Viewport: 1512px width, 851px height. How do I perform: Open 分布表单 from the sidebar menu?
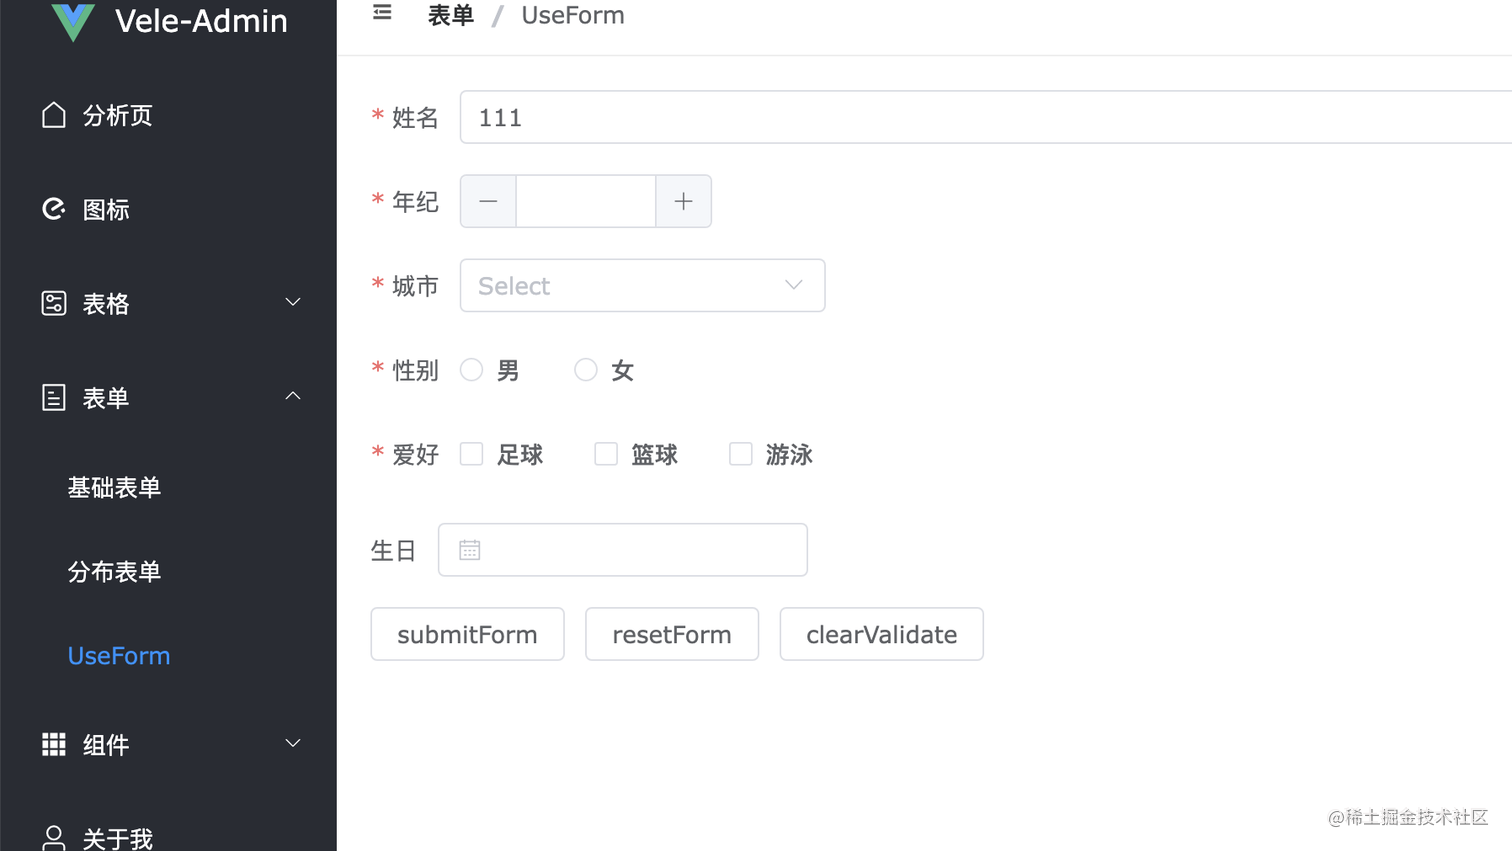click(x=113, y=571)
